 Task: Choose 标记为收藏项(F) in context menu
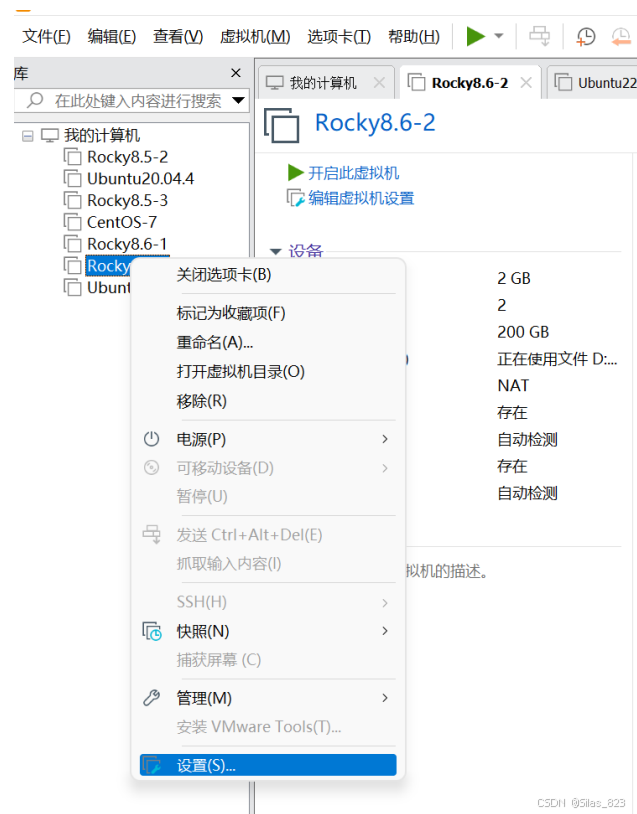(x=268, y=313)
